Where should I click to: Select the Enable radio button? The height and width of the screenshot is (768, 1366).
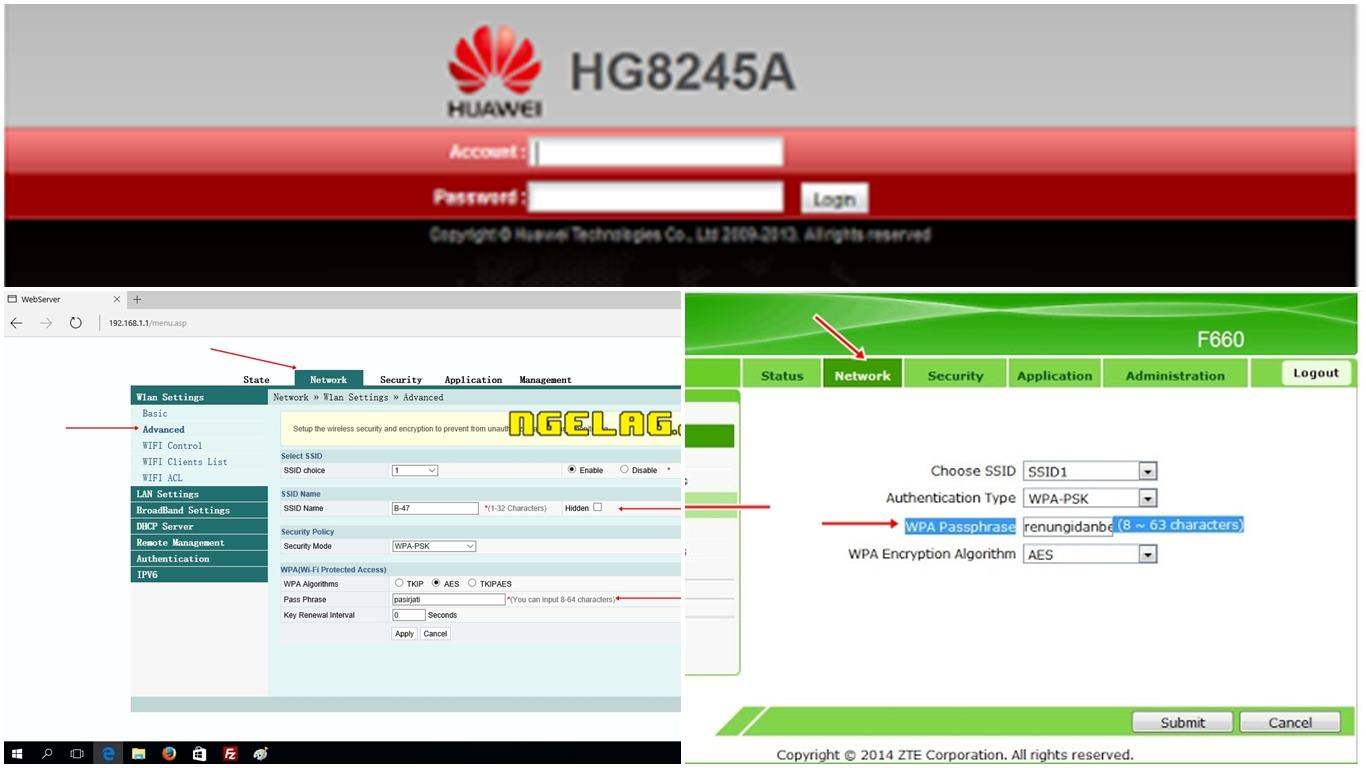click(572, 469)
